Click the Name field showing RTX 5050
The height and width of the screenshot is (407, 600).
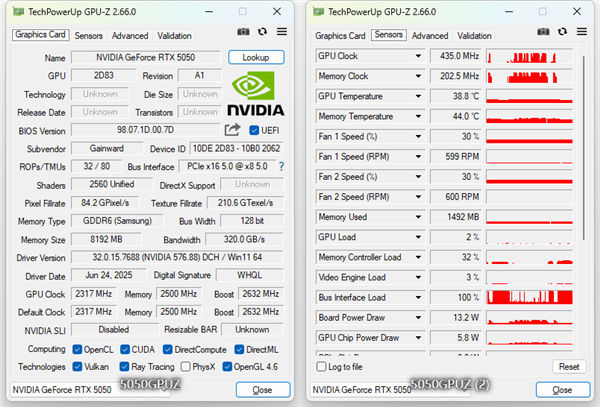click(146, 57)
